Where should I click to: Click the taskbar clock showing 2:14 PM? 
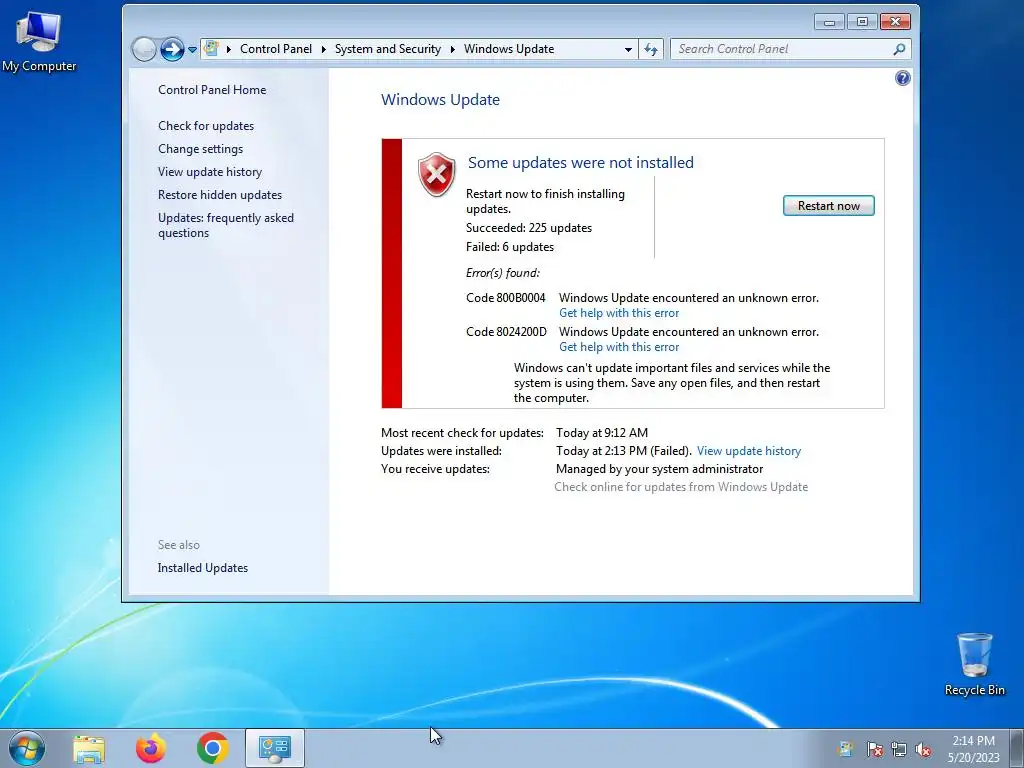pos(973,749)
